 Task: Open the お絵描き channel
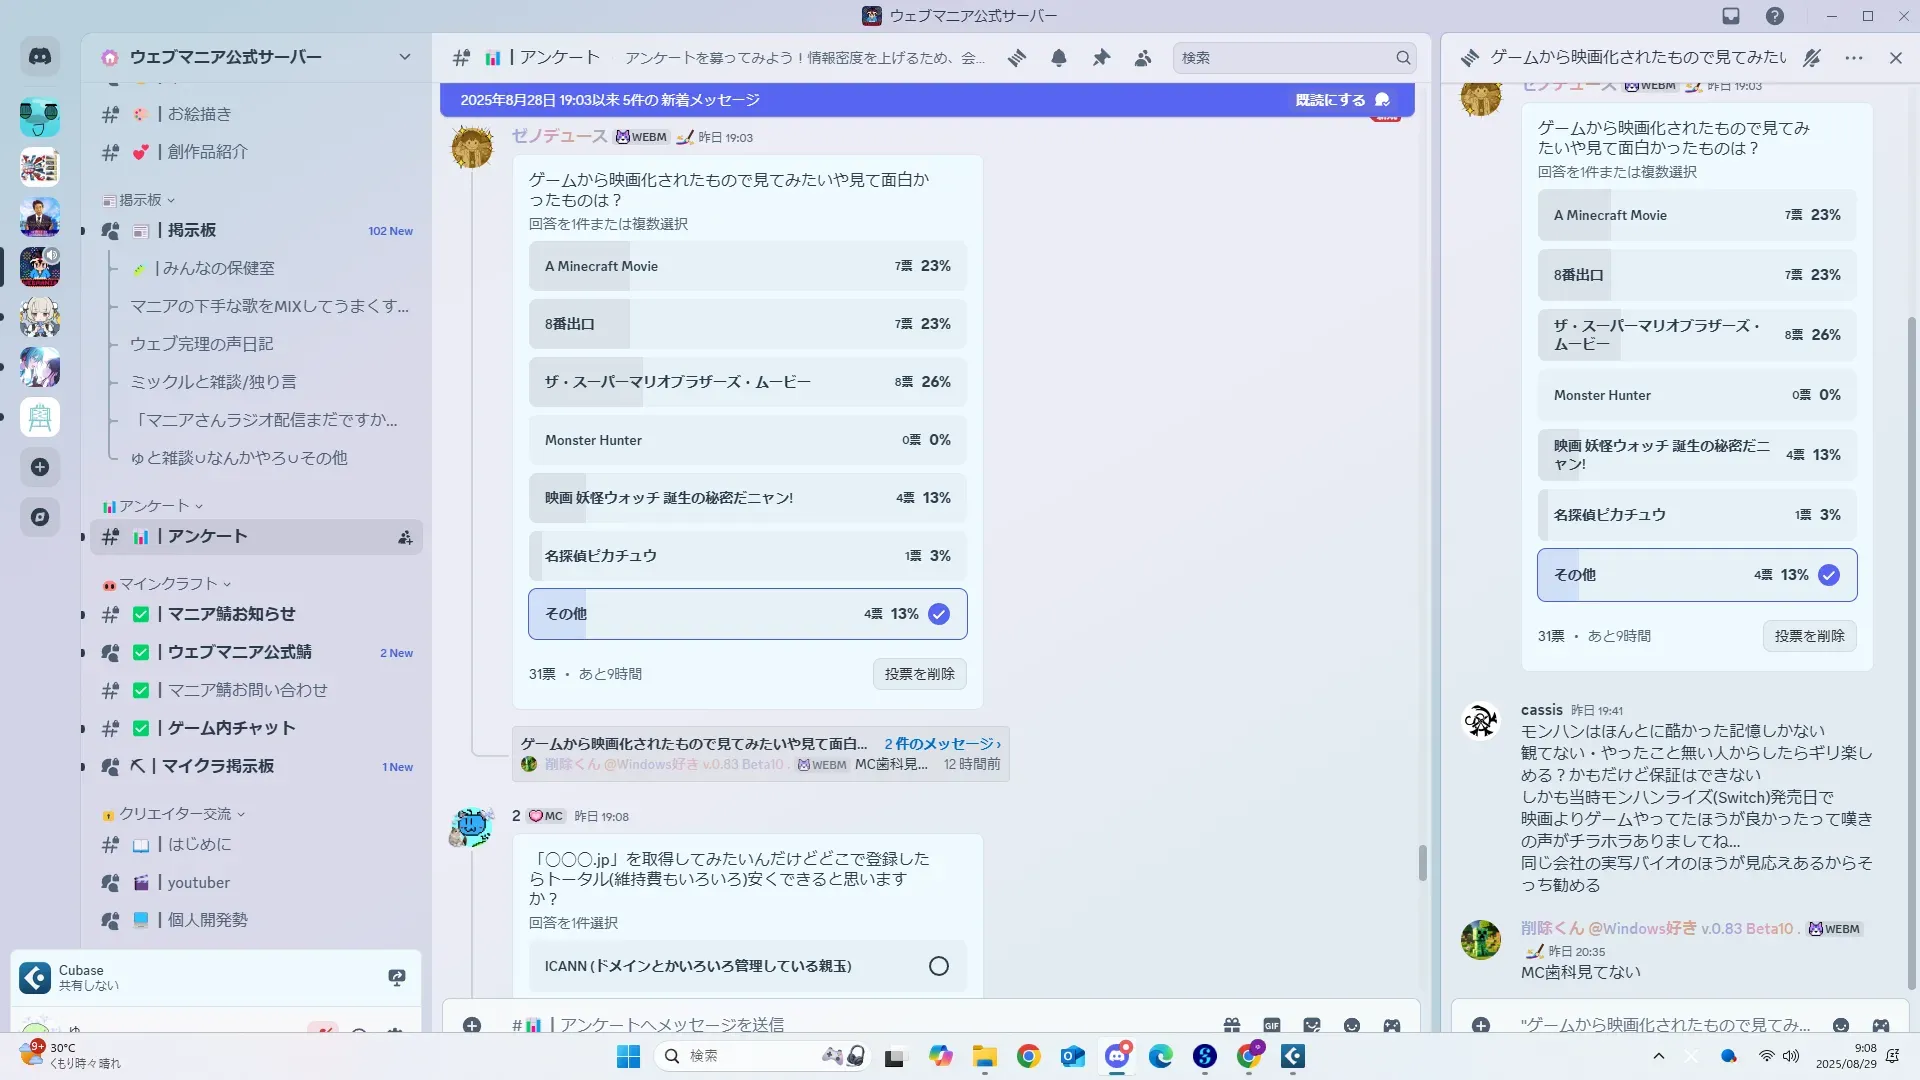click(x=199, y=114)
